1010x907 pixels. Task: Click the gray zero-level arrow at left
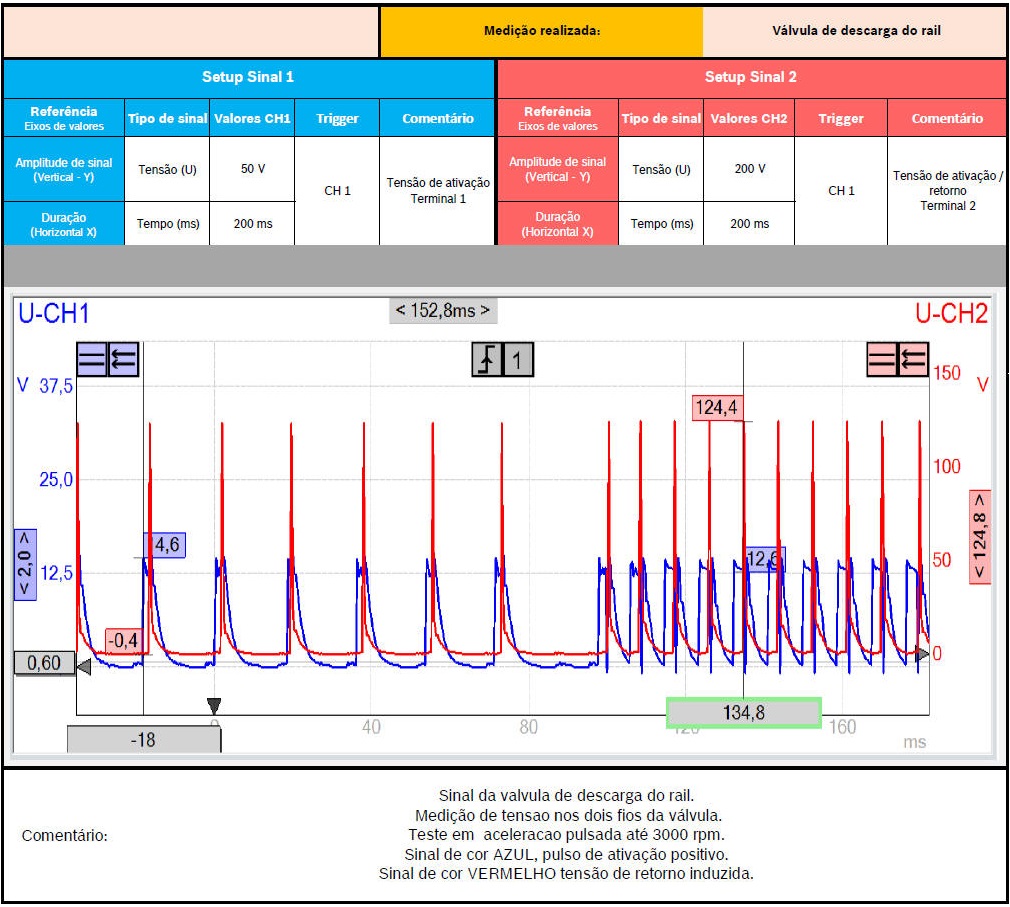pyautogui.click(x=84, y=666)
